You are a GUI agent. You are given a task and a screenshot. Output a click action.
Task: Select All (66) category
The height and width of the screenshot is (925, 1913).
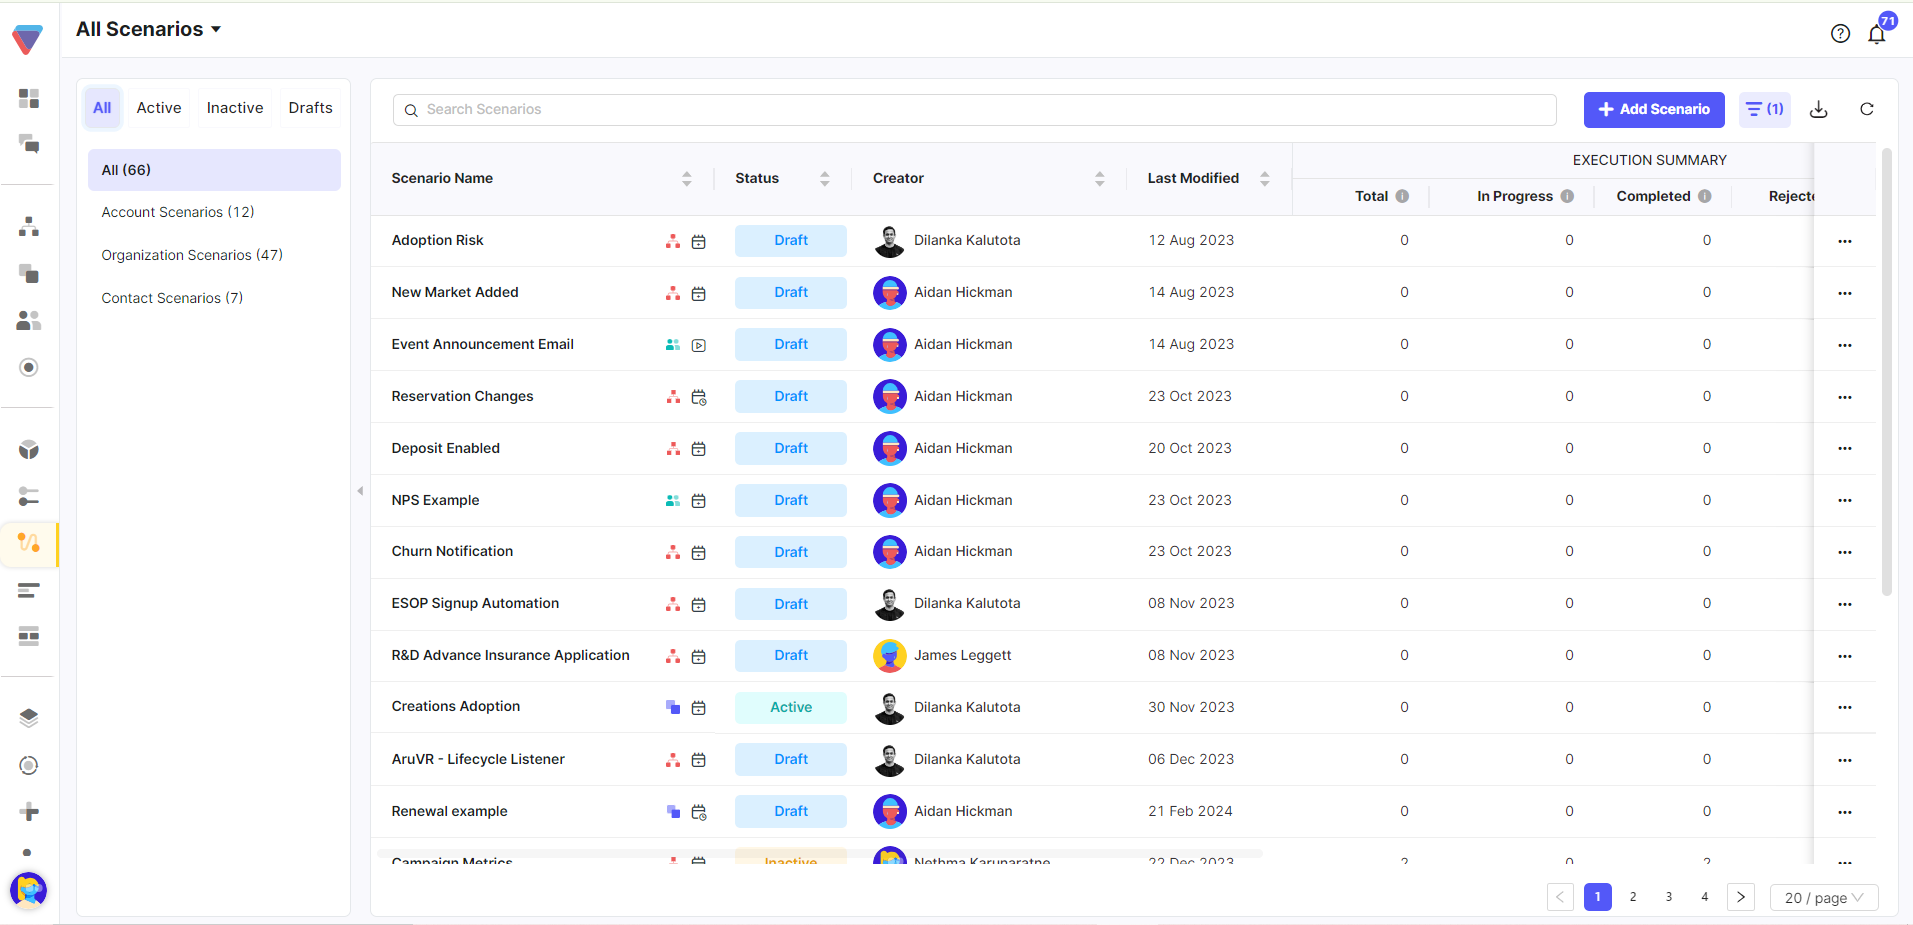click(x=214, y=170)
